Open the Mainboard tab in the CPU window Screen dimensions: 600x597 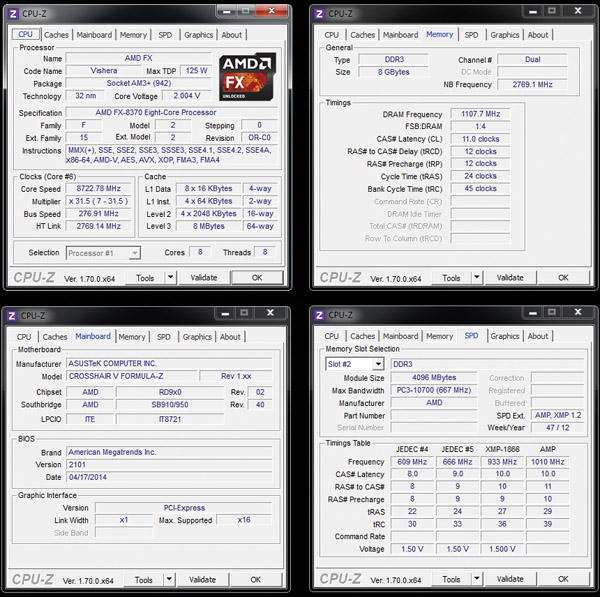tap(94, 35)
